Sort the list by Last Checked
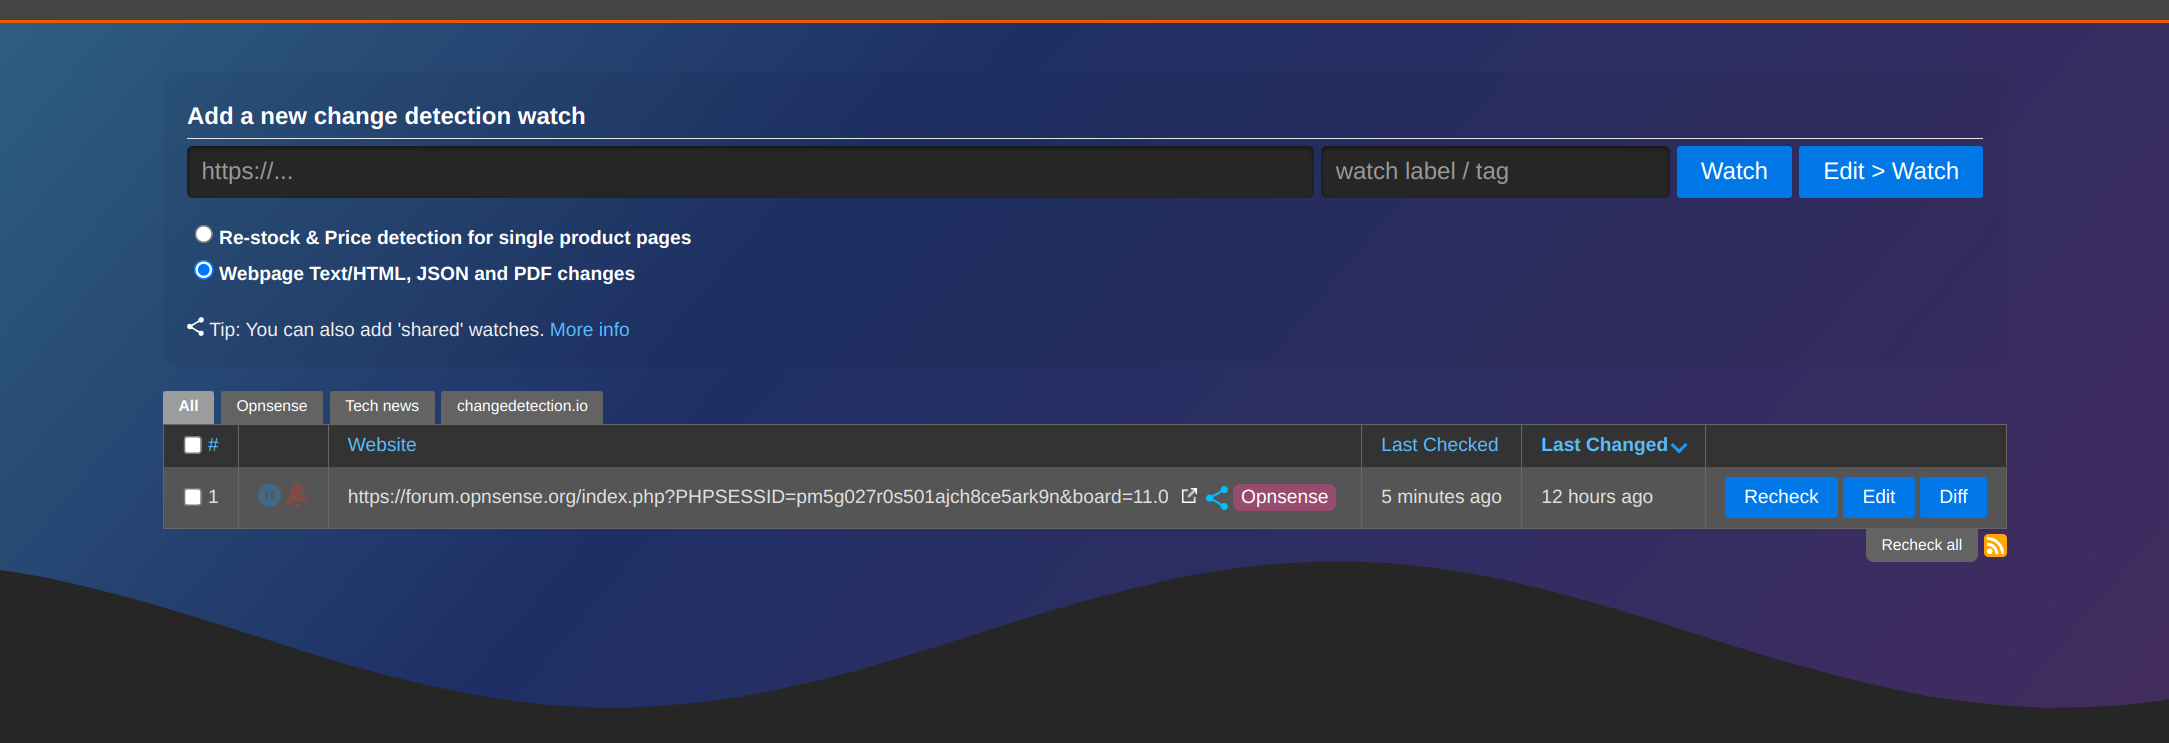The width and height of the screenshot is (2169, 743). 1439,445
